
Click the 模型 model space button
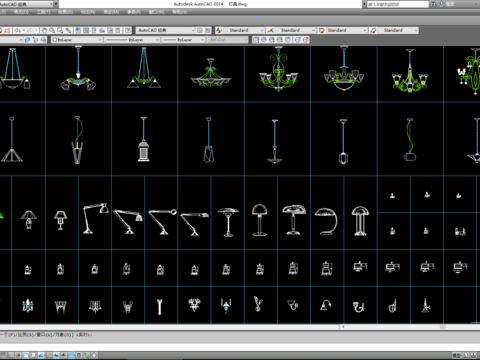tap(456, 355)
